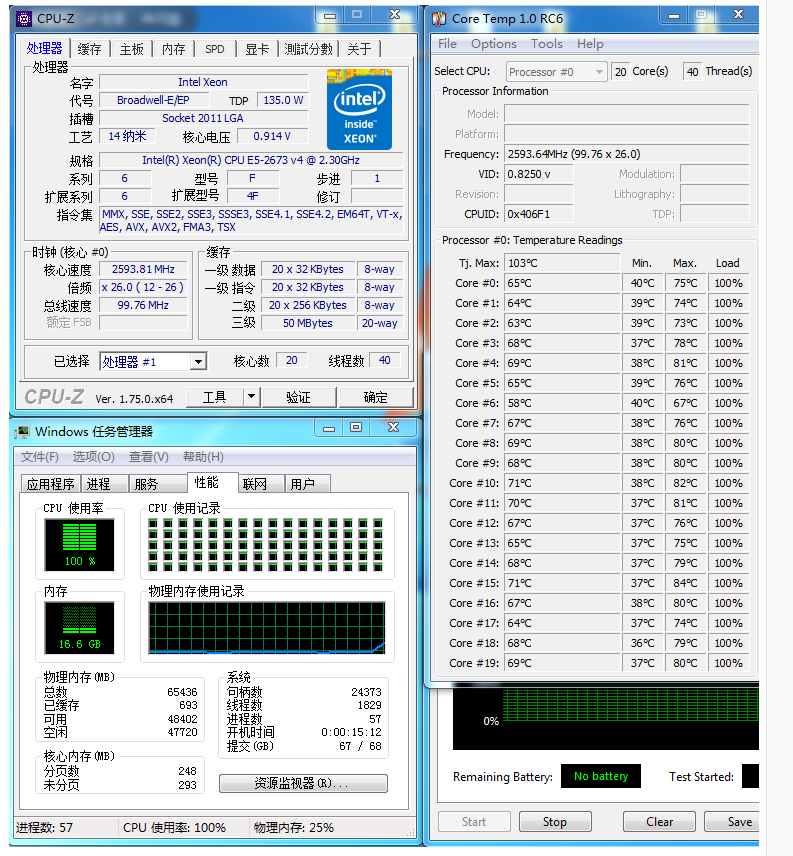Open the 測試分數 tab in CPU-Z

pyautogui.click(x=308, y=49)
